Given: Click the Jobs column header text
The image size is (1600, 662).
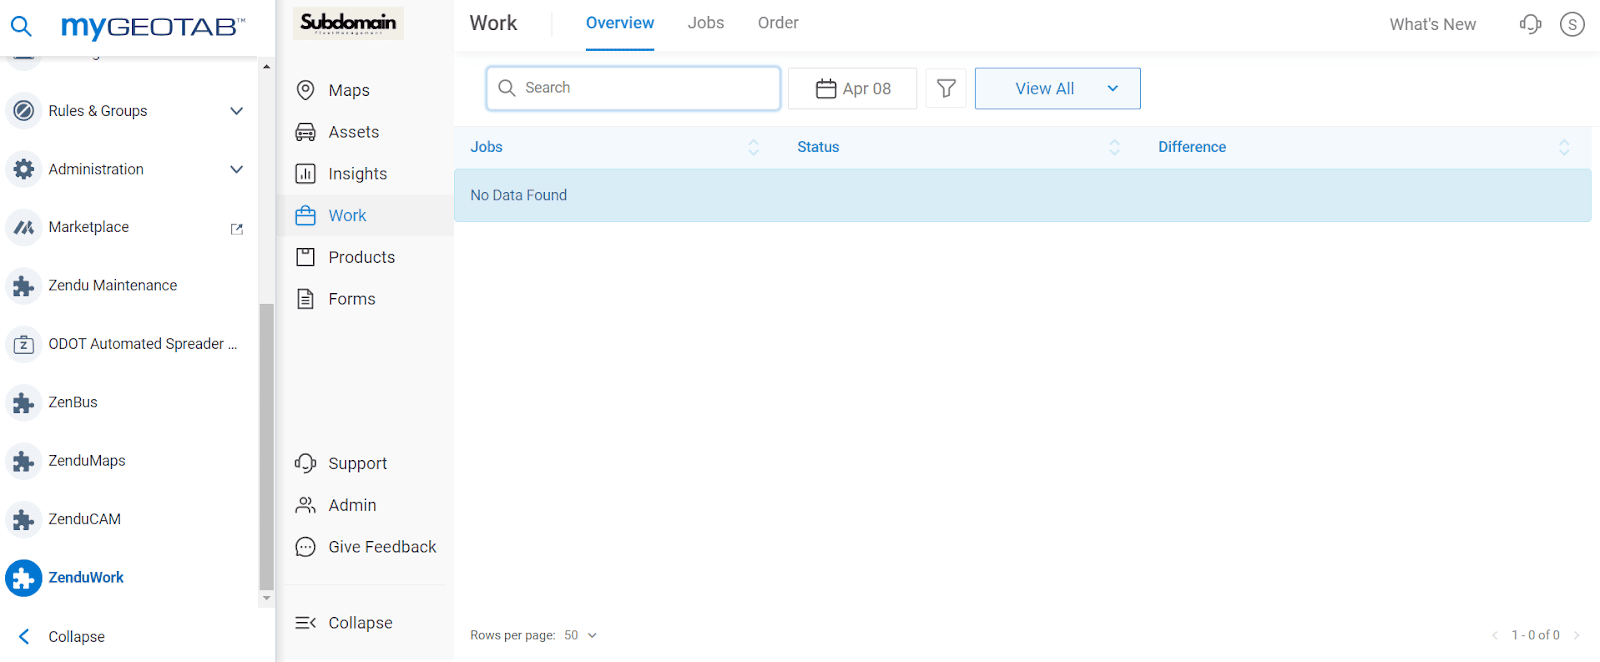Looking at the screenshot, I should click(x=486, y=147).
